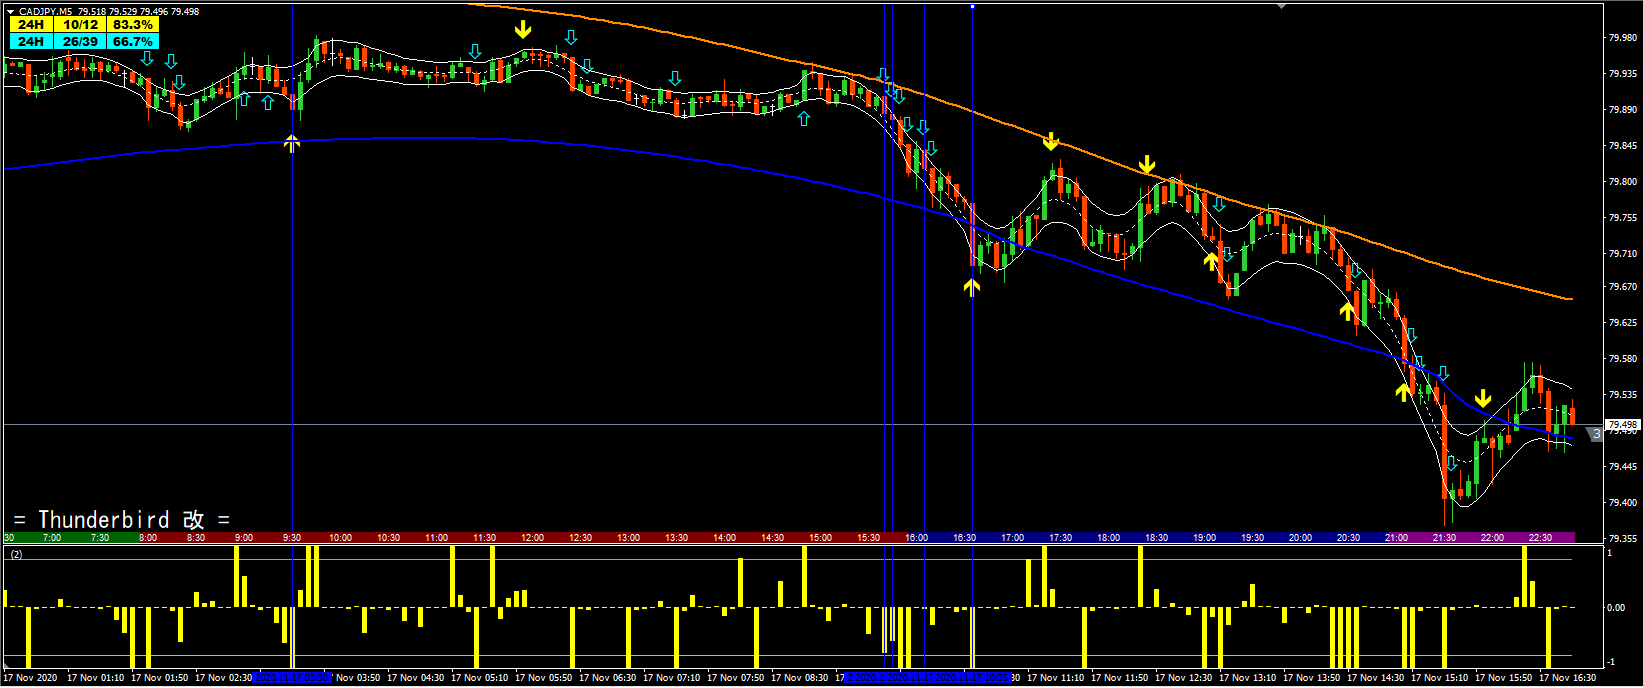Click the 79.400 price scale value

pos(1622,503)
